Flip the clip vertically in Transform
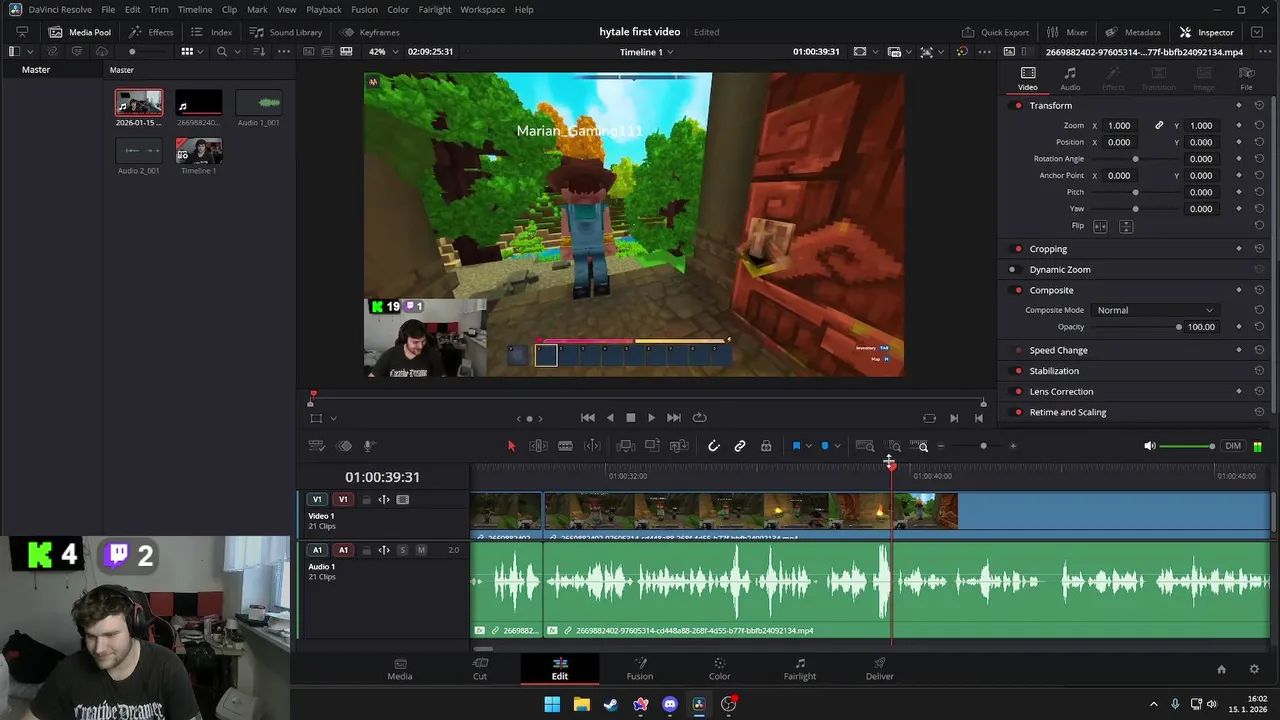Viewport: 1280px width, 720px height. click(x=1126, y=226)
